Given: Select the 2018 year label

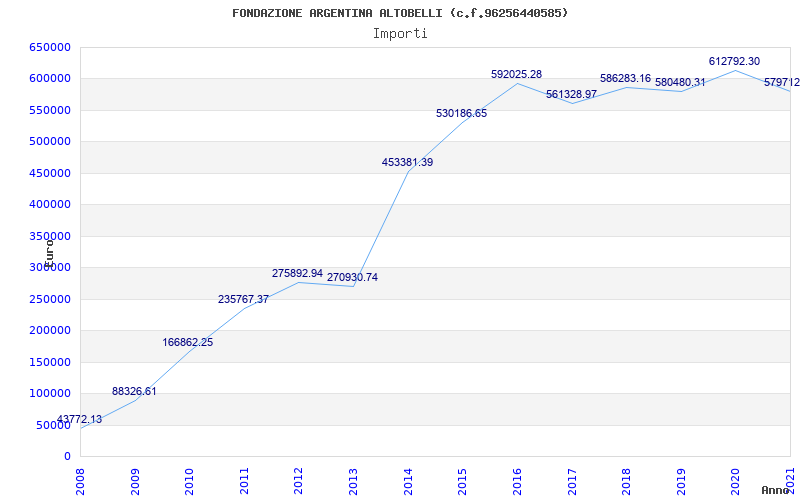Looking at the screenshot, I should (627, 481).
